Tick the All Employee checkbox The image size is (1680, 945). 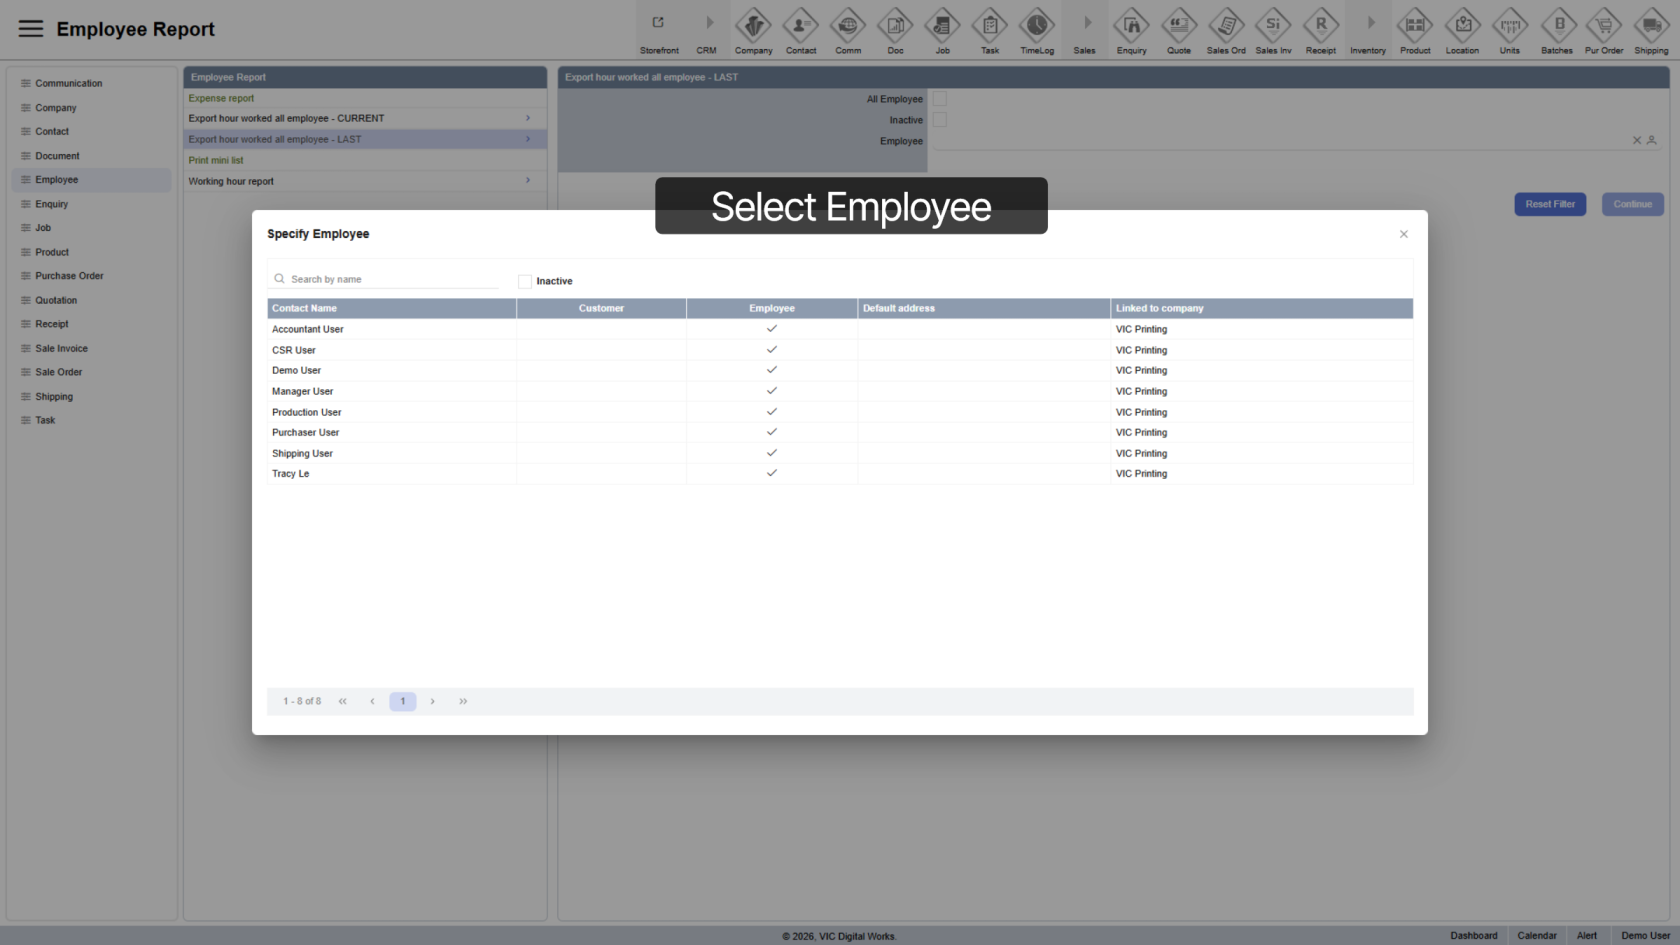(940, 99)
